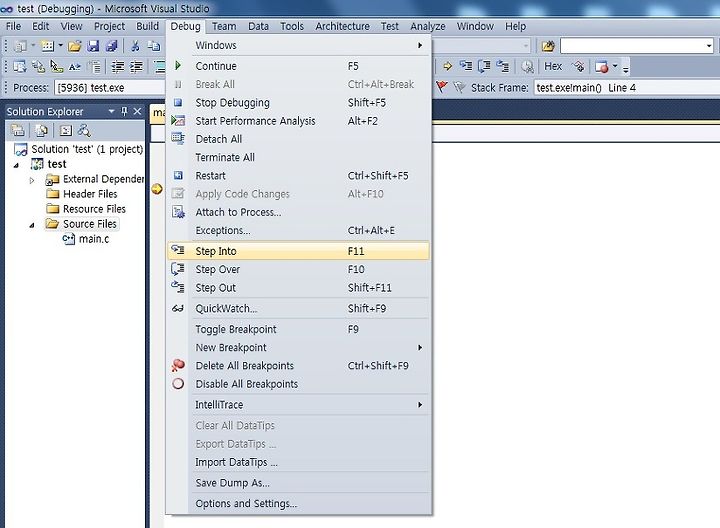Select Terminate All menu item
The height and width of the screenshot is (528, 720).
click(x=298, y=157)
